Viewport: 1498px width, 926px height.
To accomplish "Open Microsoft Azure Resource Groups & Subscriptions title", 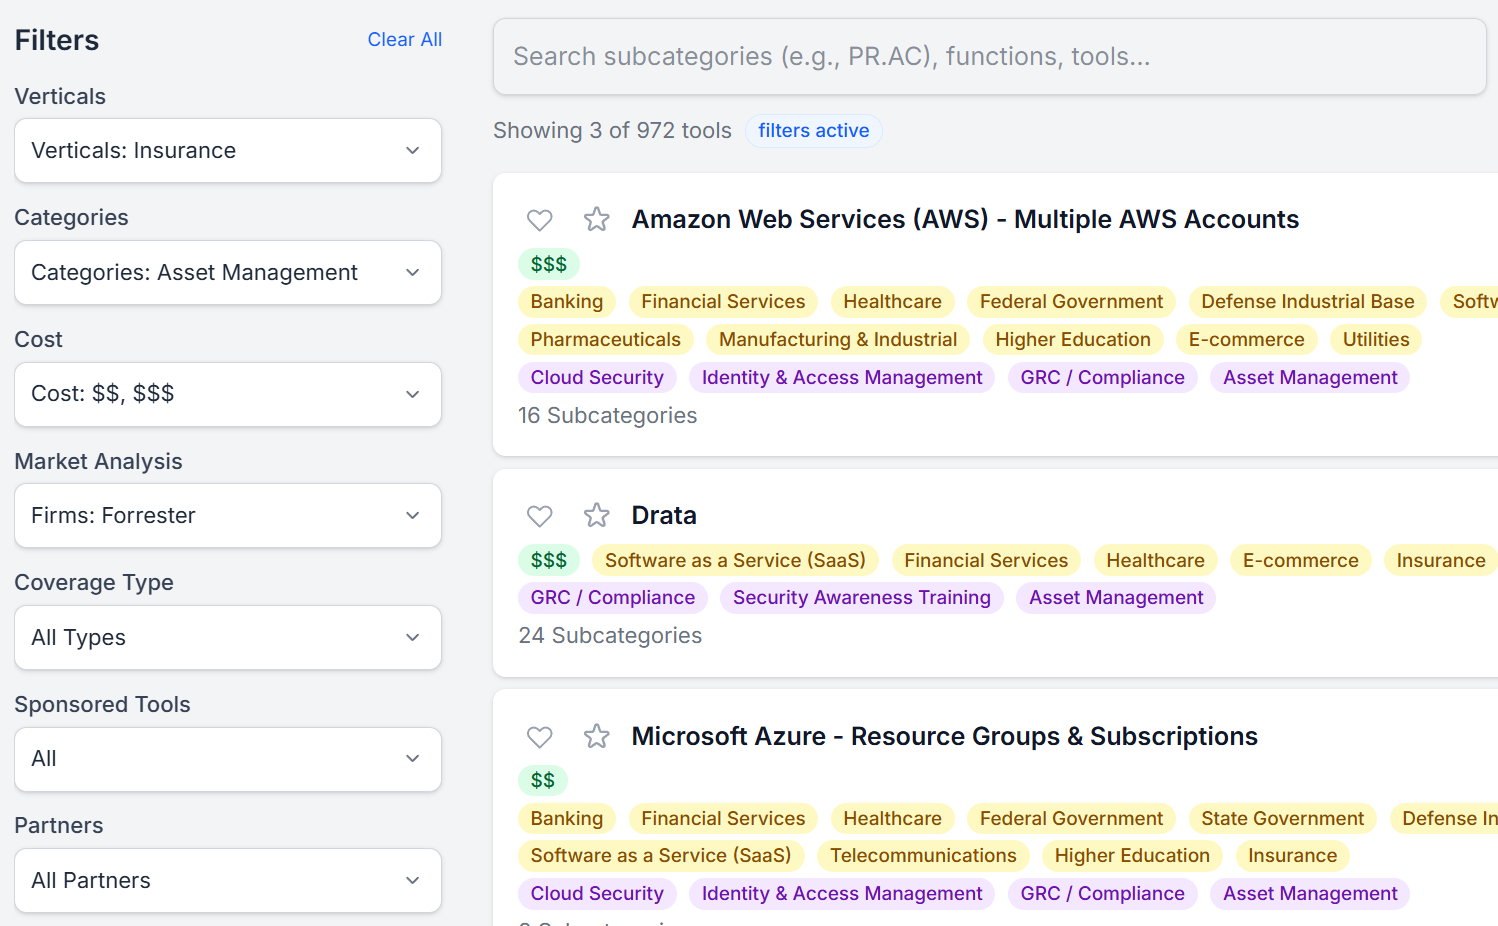I will tap(945, 736).
